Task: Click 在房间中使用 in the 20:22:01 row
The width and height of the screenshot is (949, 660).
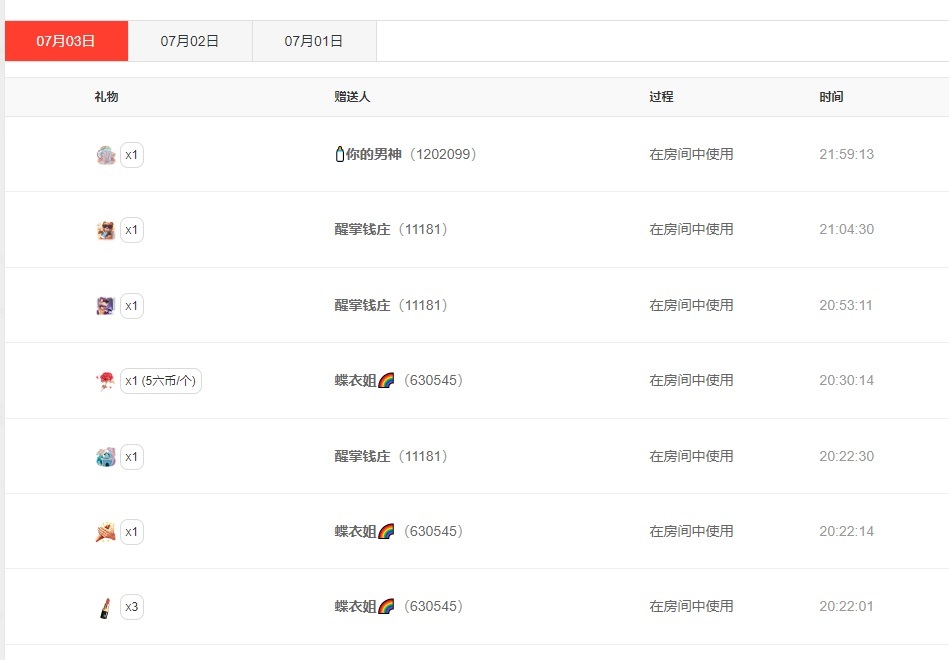Action: (691, 606)
